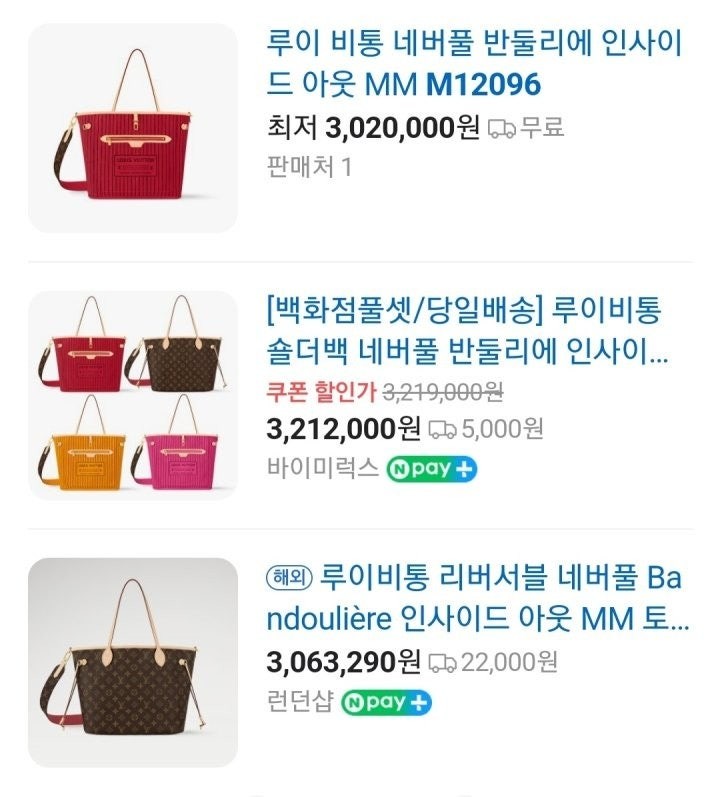The height and width of the screenshot is (797, 720).
Task: Click the 쿠폰 할인가 coupon discount label
Action: click(321, 392)
